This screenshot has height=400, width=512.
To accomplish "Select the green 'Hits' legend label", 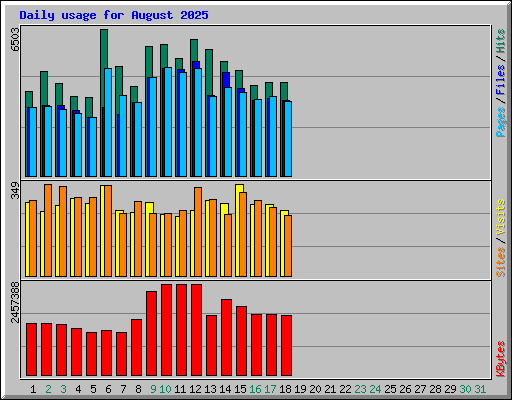I will [x=500, y=41].
